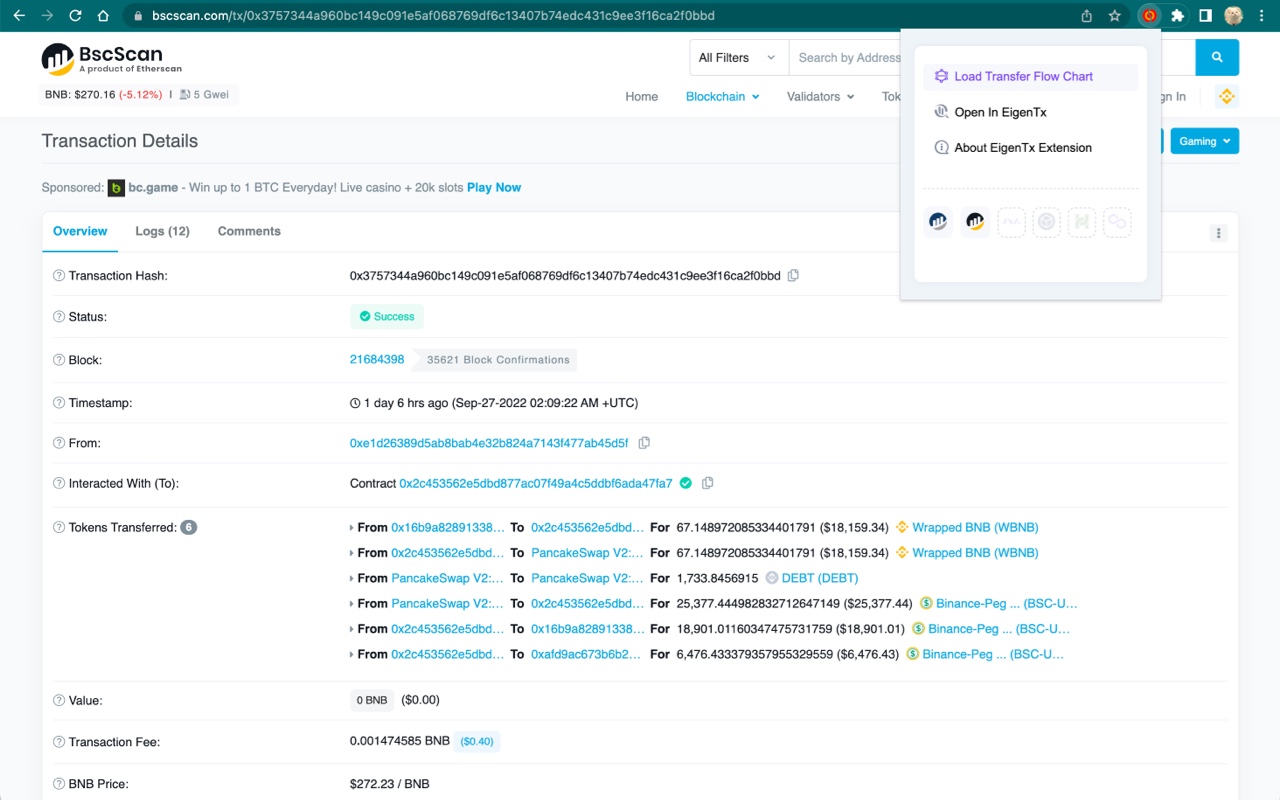This screenshot has height=800, width=1280.
Task: Copy the From address
Action: pos(644,443)
